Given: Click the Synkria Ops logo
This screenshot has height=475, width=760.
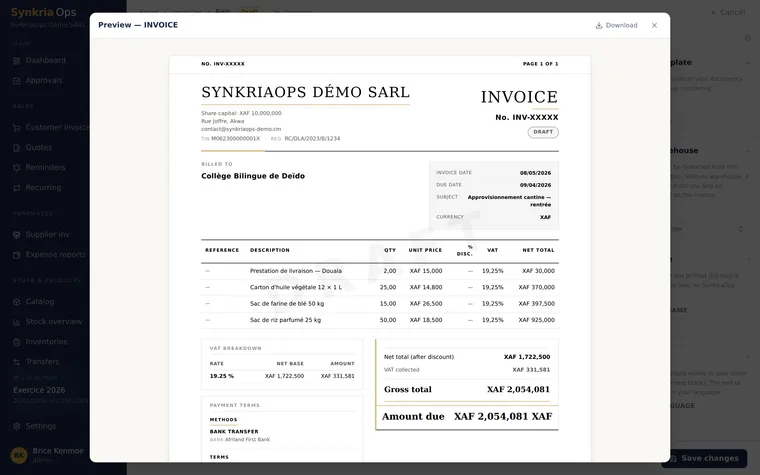Looking at the screenshot, I should click(x=43, y=12).
